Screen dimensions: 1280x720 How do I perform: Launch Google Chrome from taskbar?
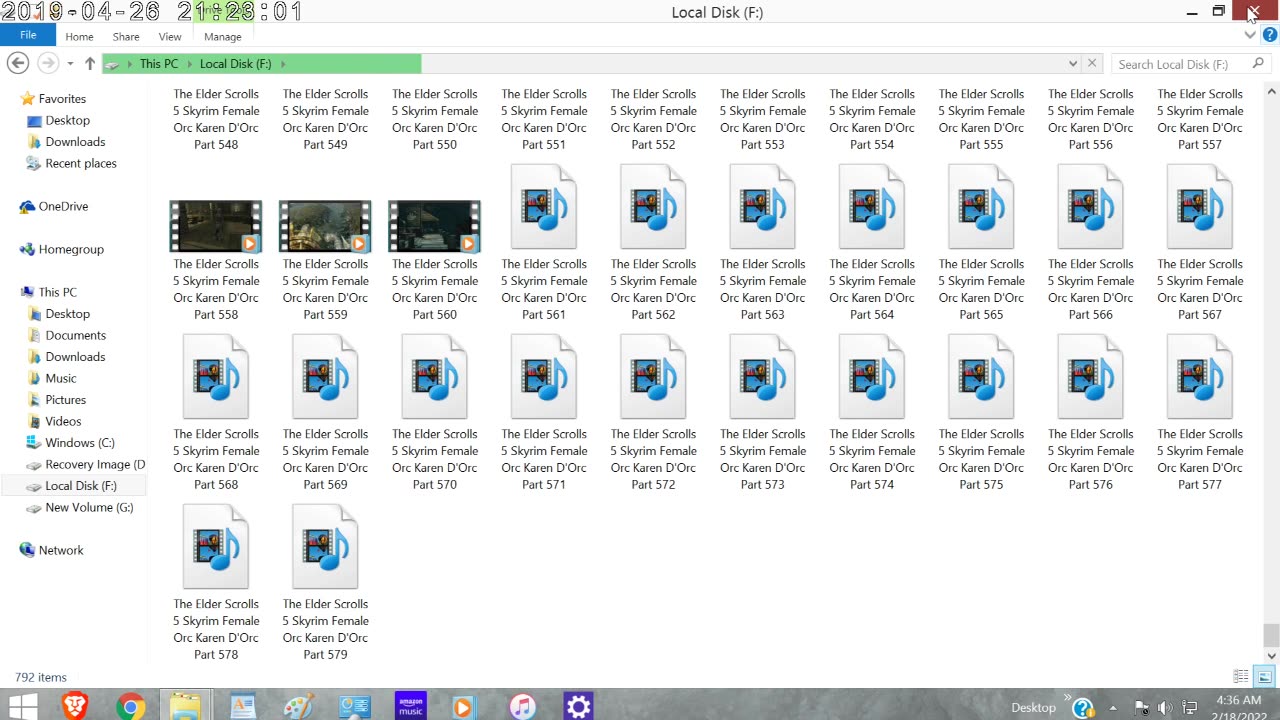pyautogui.click(x=130, y=707)
